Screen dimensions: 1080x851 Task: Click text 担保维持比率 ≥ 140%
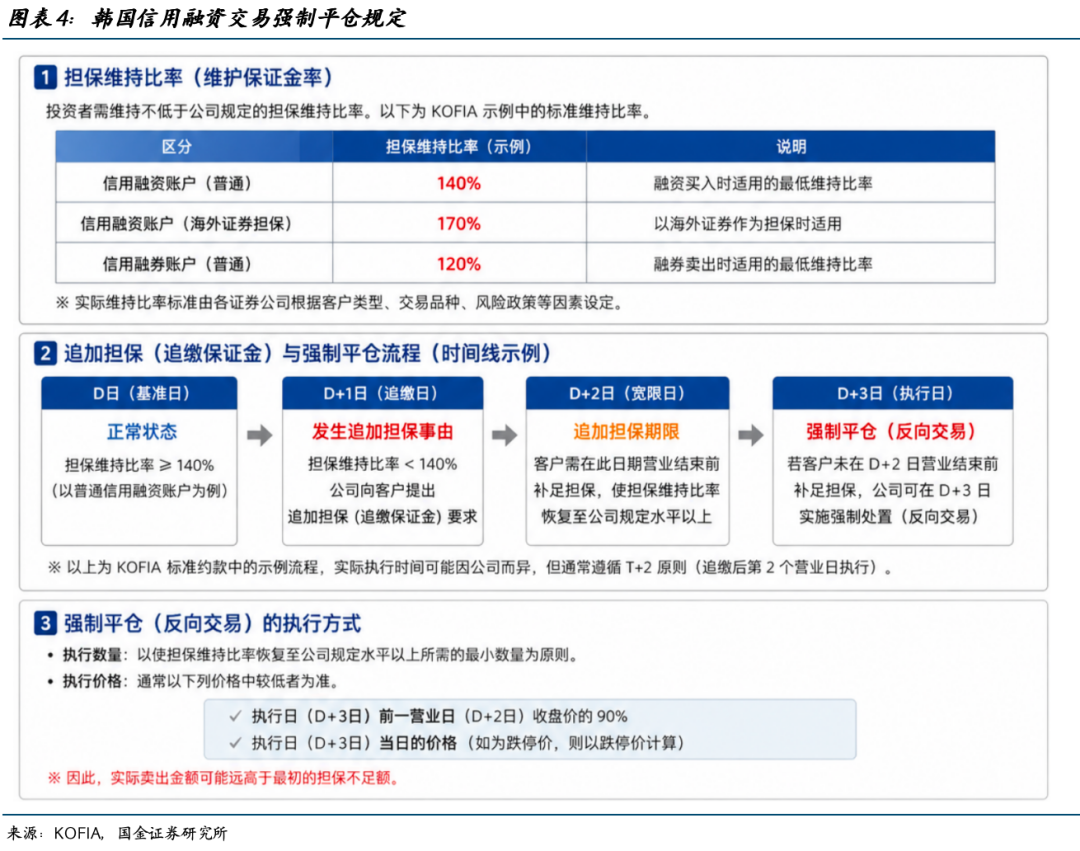click(x=139, y=465)
